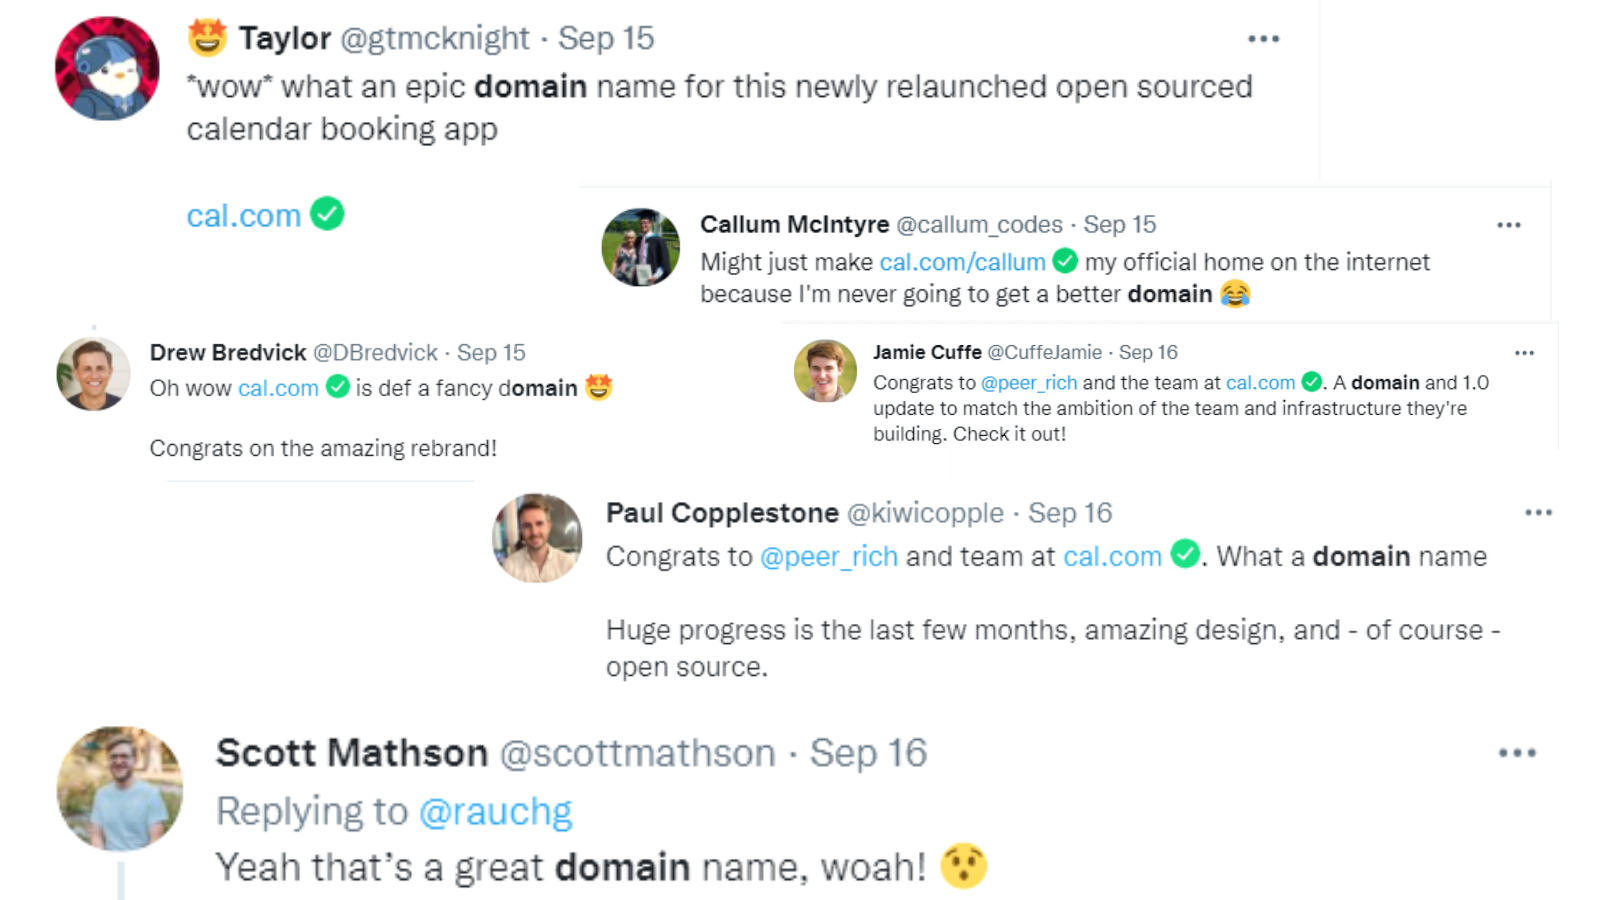Click the @gtmcknight handle
This screenshot has width=1600, height=900.
435,38
